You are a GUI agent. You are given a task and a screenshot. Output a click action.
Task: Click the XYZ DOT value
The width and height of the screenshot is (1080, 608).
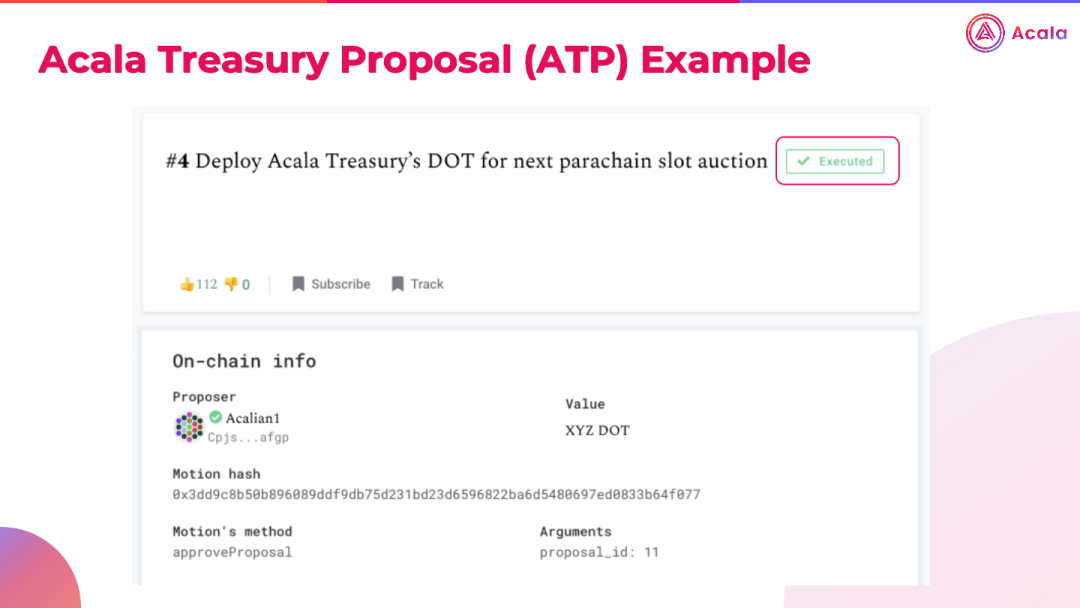[597, 430]
